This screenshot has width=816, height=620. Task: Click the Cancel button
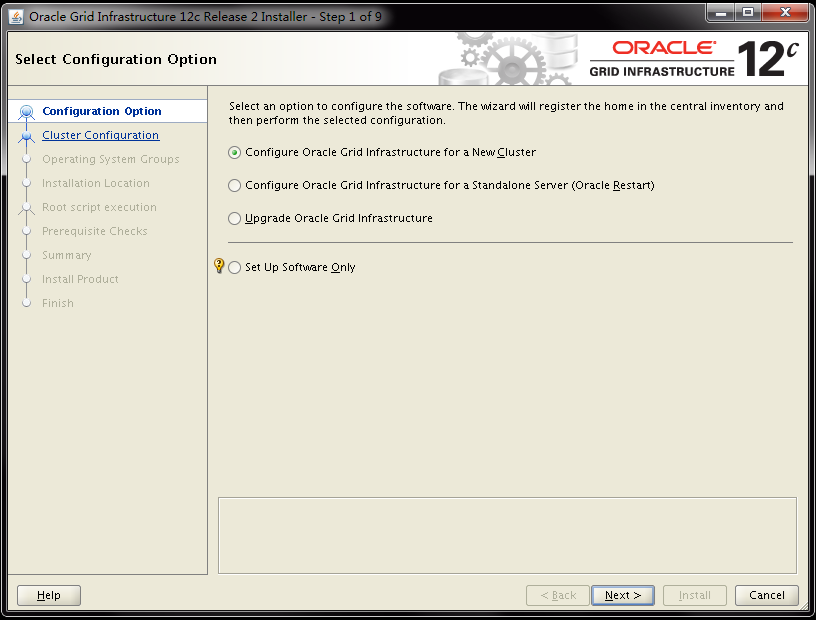767,595
